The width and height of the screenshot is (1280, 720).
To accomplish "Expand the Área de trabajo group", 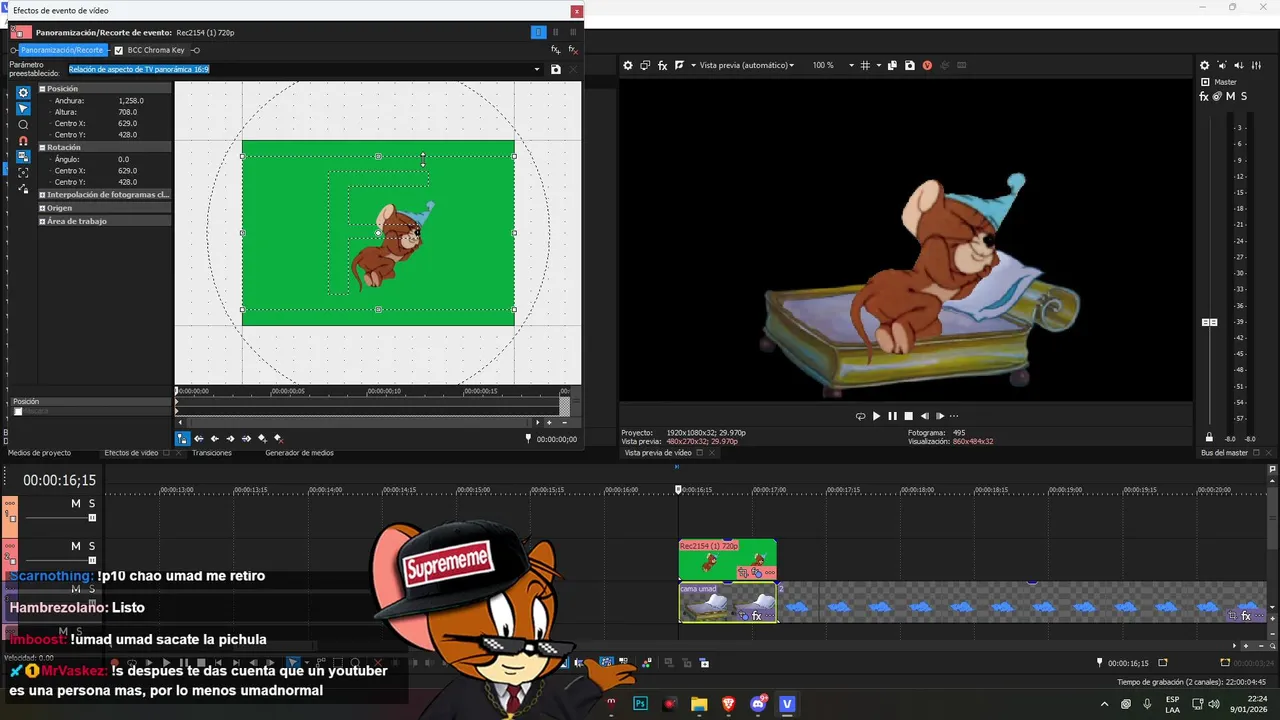I will (43, 221).
